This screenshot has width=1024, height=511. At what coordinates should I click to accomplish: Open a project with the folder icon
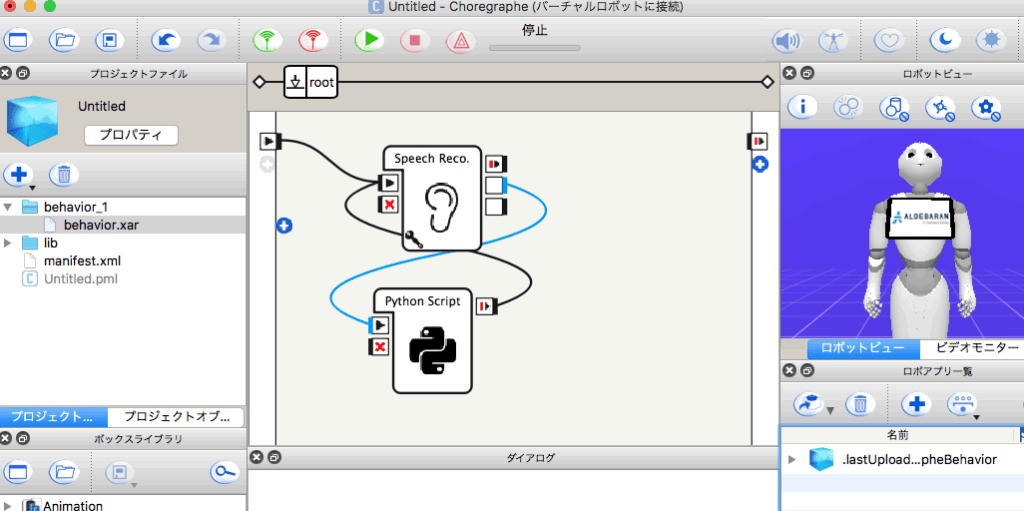[x=63, y=41]
